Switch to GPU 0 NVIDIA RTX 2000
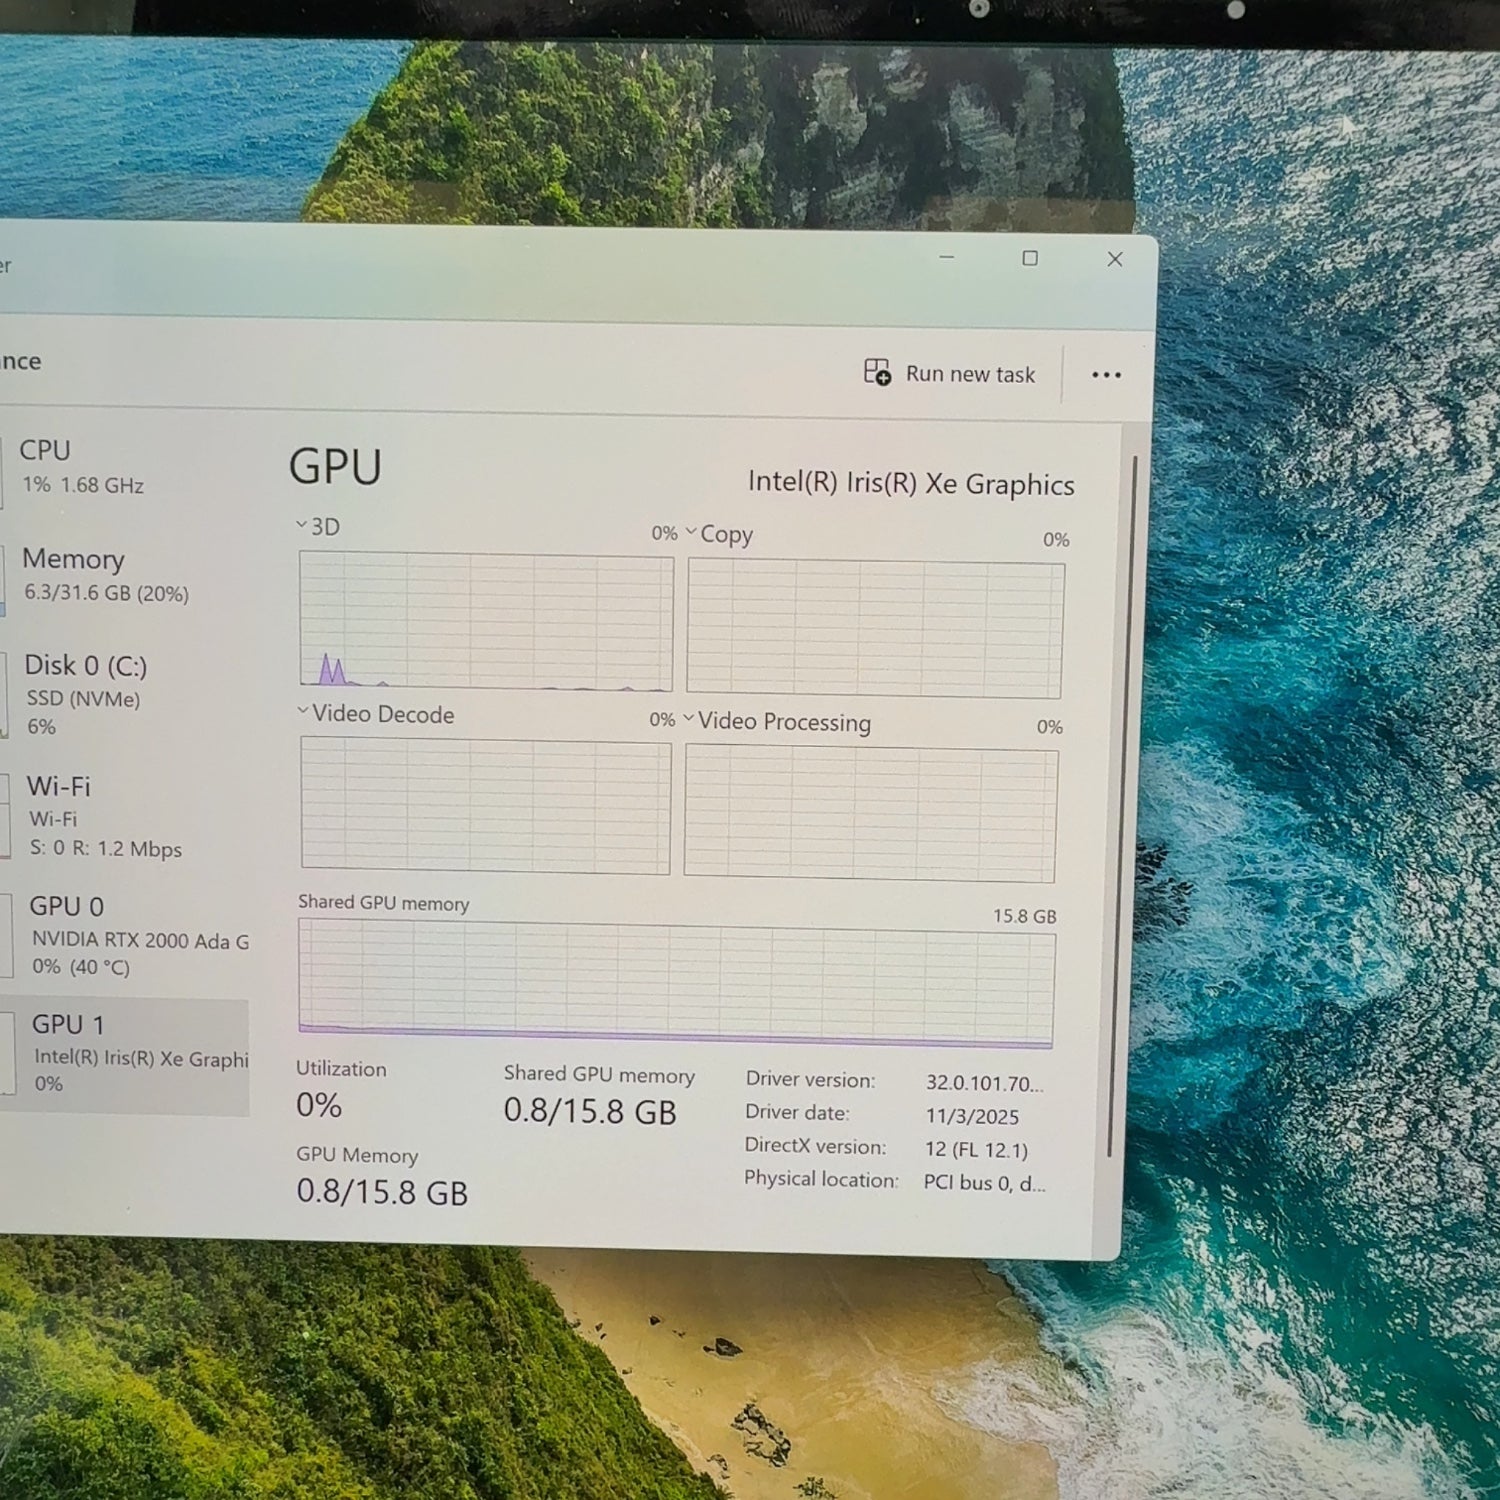 point(130,935)
